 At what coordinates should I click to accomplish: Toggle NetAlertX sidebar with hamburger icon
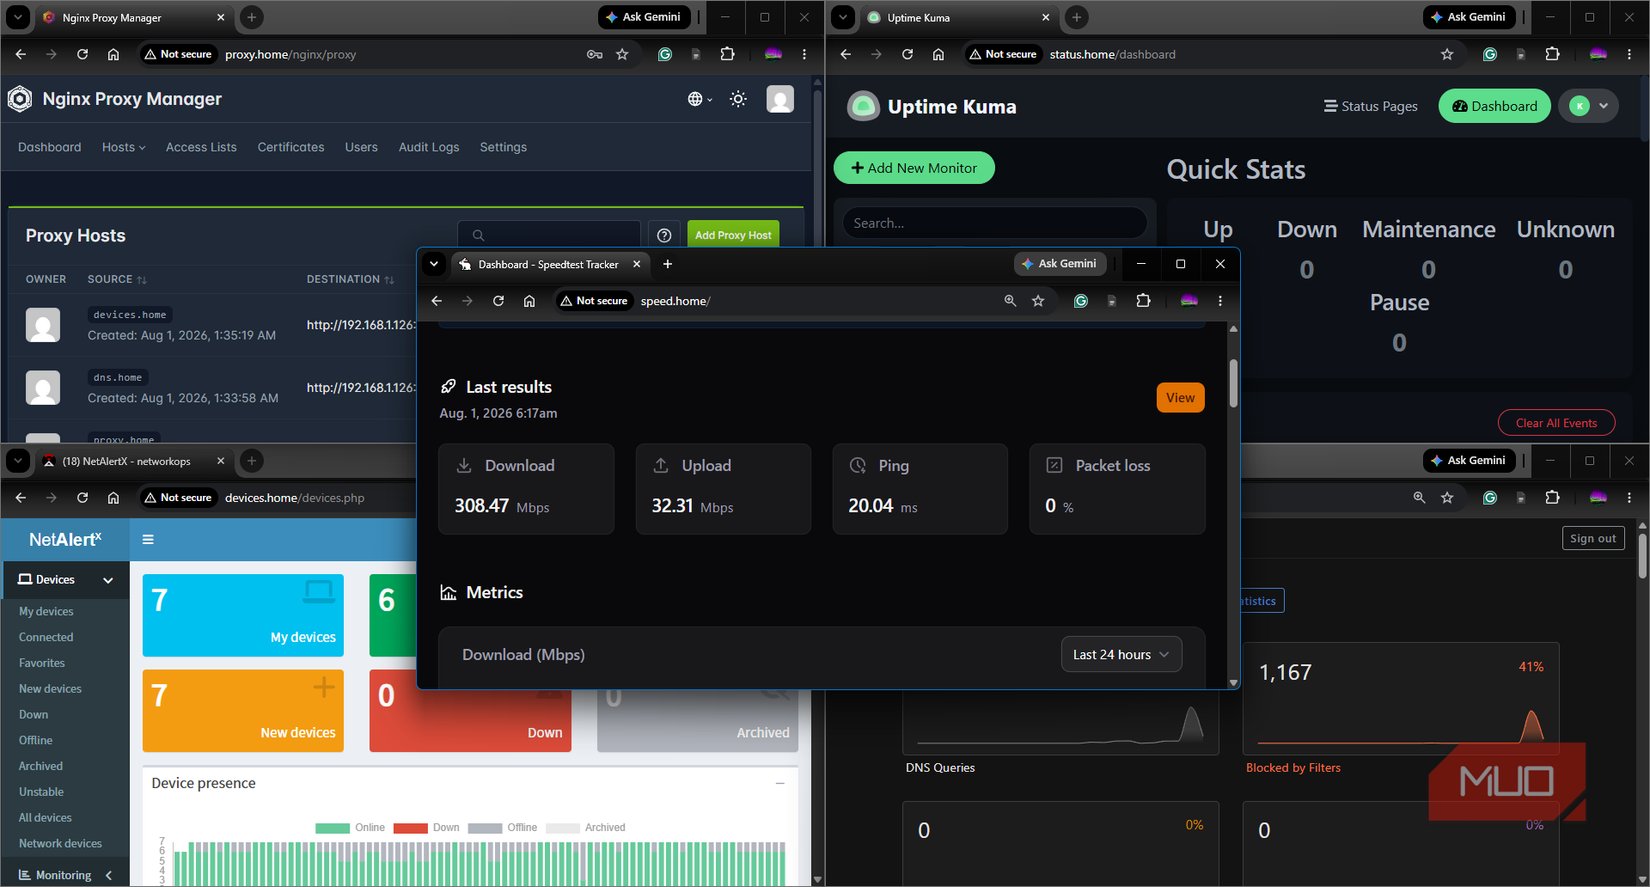pyautogui.click(x=148, y=540)
